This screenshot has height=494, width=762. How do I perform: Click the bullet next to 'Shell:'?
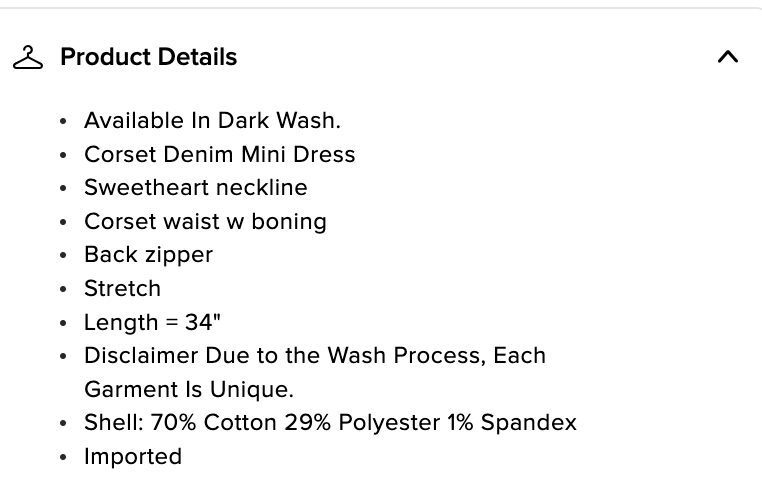tap(64, 424)
